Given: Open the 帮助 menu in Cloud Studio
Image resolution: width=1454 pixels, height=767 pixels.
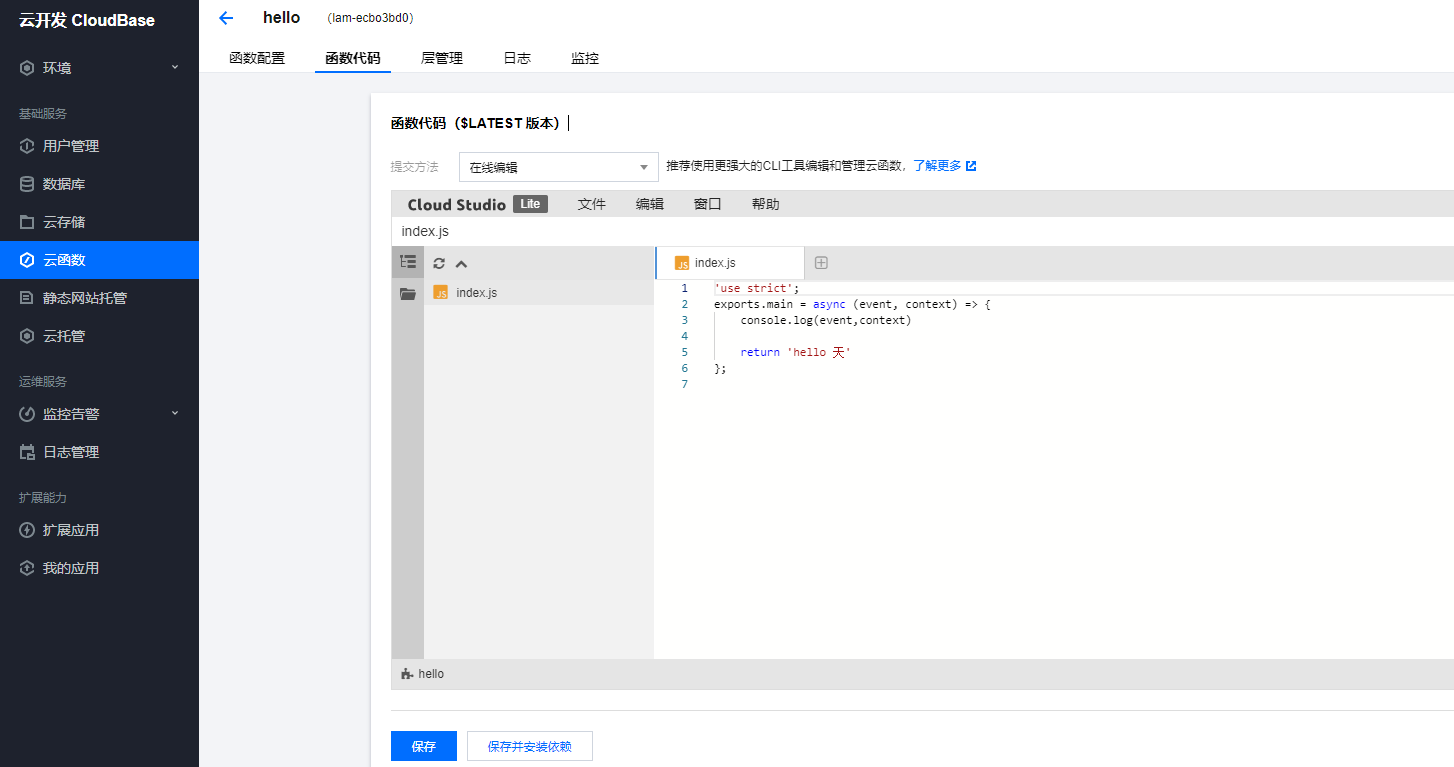Looking at the screenshot, I should point(765,203).
